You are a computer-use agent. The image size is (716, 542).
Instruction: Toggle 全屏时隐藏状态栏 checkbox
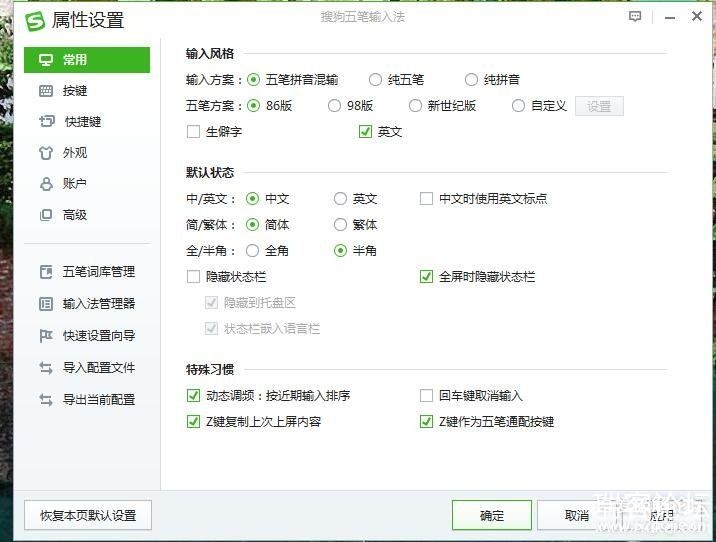tap(426, 277)
